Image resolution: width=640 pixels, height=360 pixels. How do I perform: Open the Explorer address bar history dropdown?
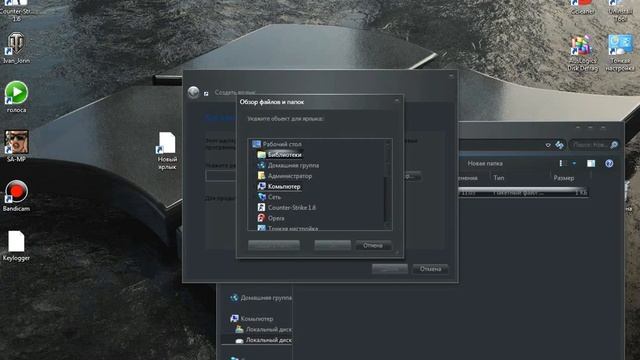point(548,145)
